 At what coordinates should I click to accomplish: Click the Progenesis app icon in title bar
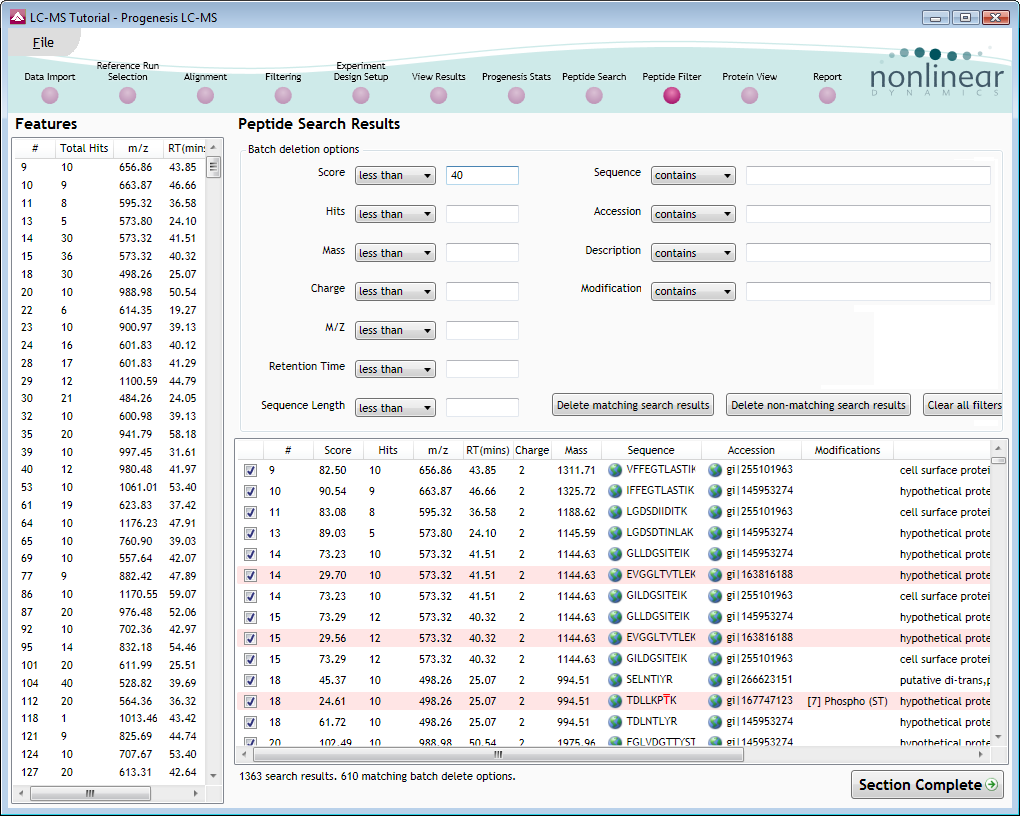coord(18,17)
